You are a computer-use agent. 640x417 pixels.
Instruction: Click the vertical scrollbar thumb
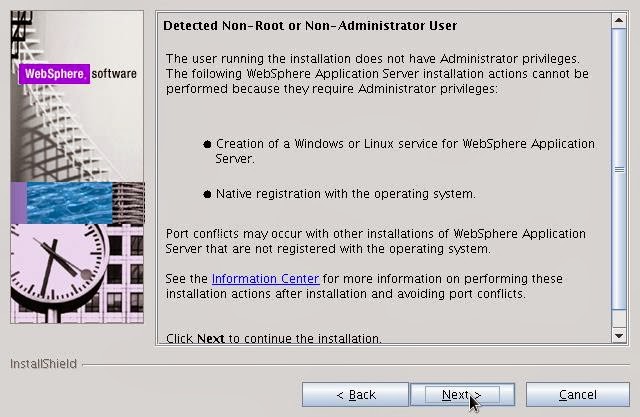pos(619,169)
